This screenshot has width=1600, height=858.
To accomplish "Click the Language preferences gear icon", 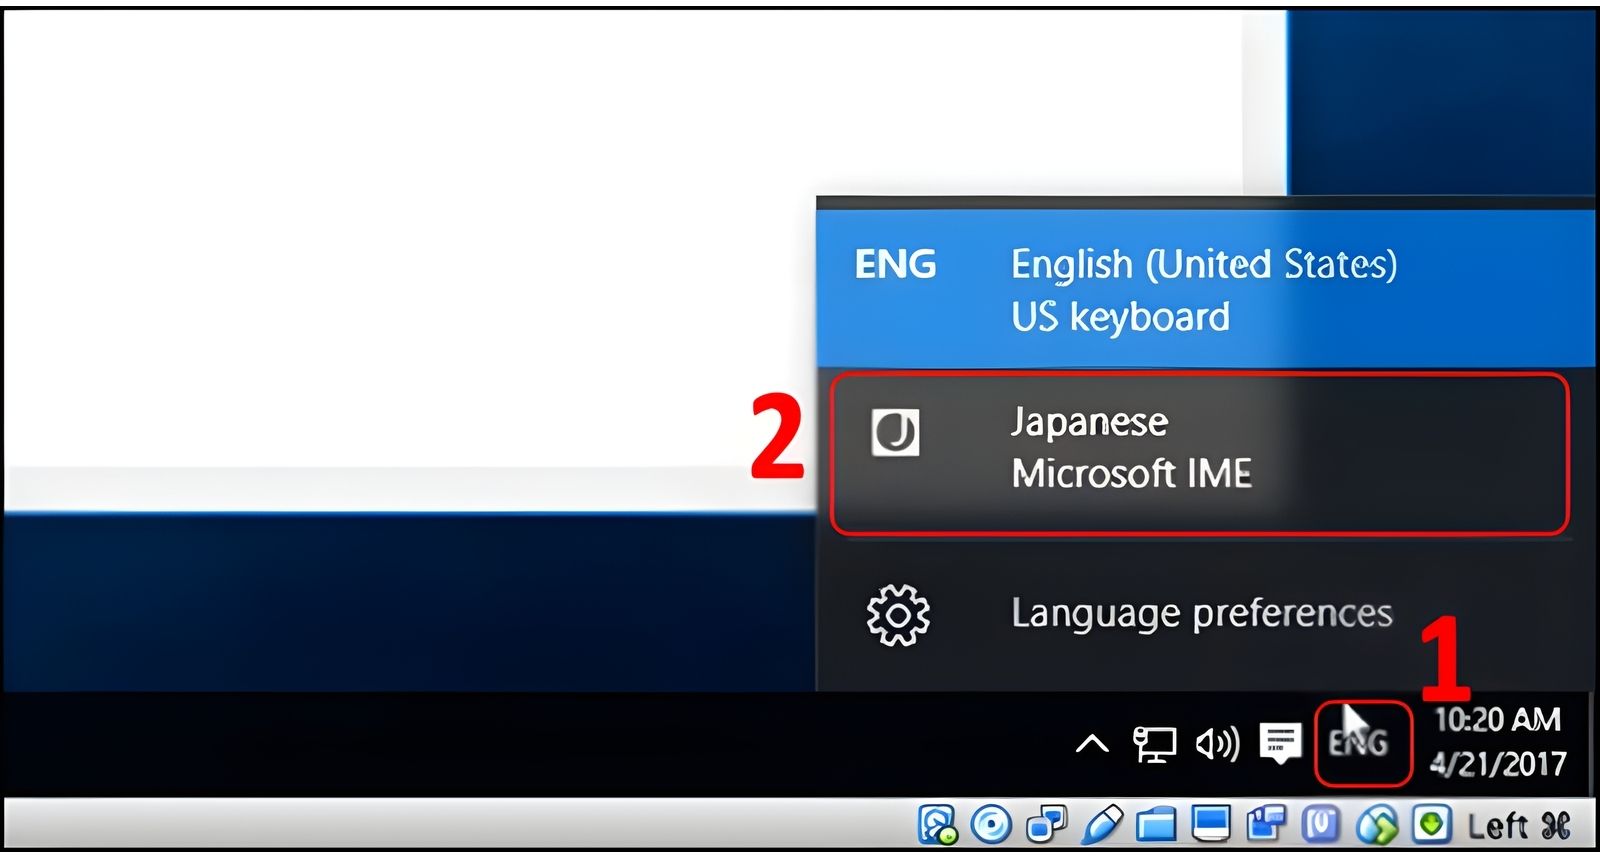I will pos(897,614).
